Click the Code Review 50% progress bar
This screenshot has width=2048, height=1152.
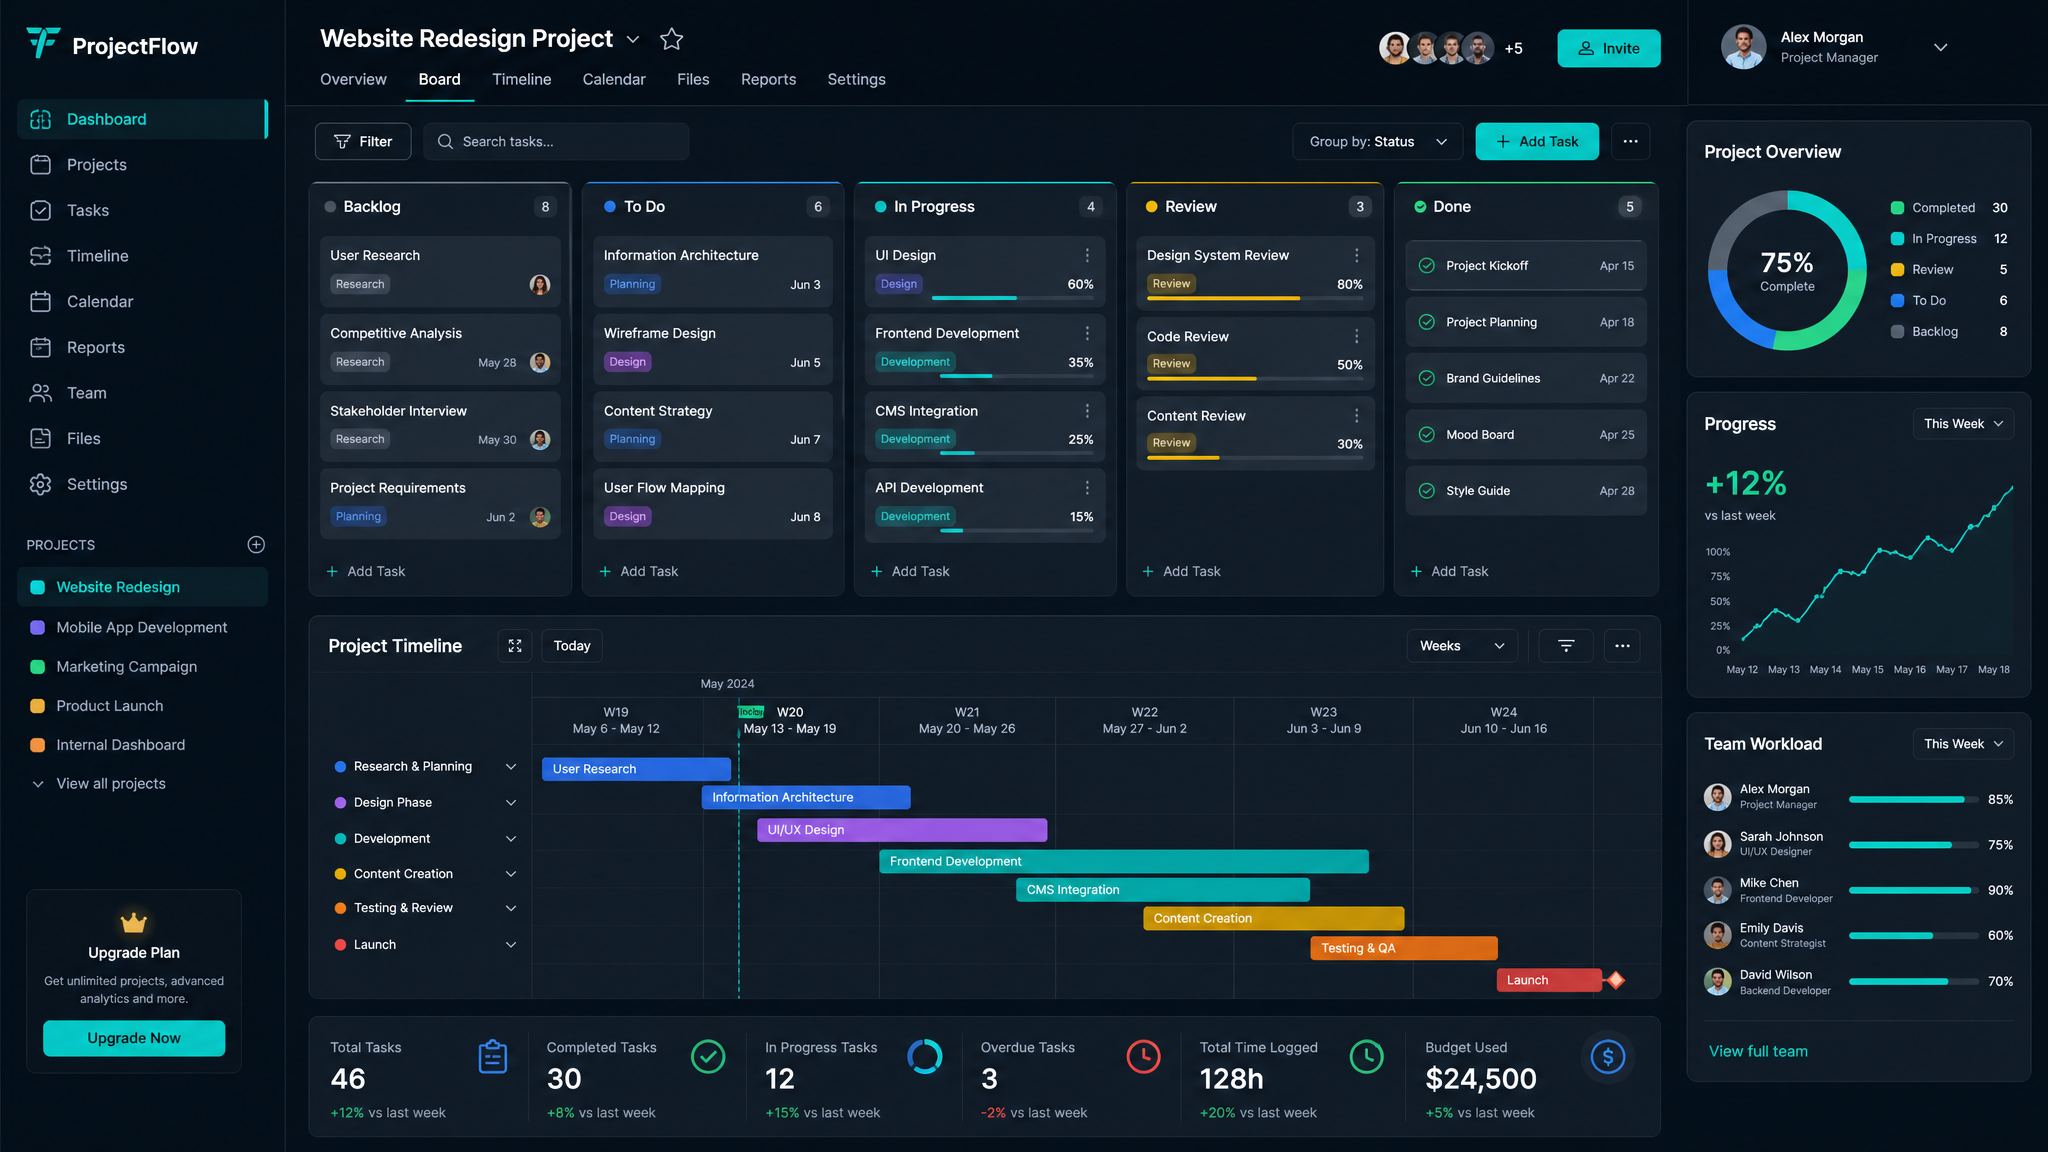(1254, 379)
